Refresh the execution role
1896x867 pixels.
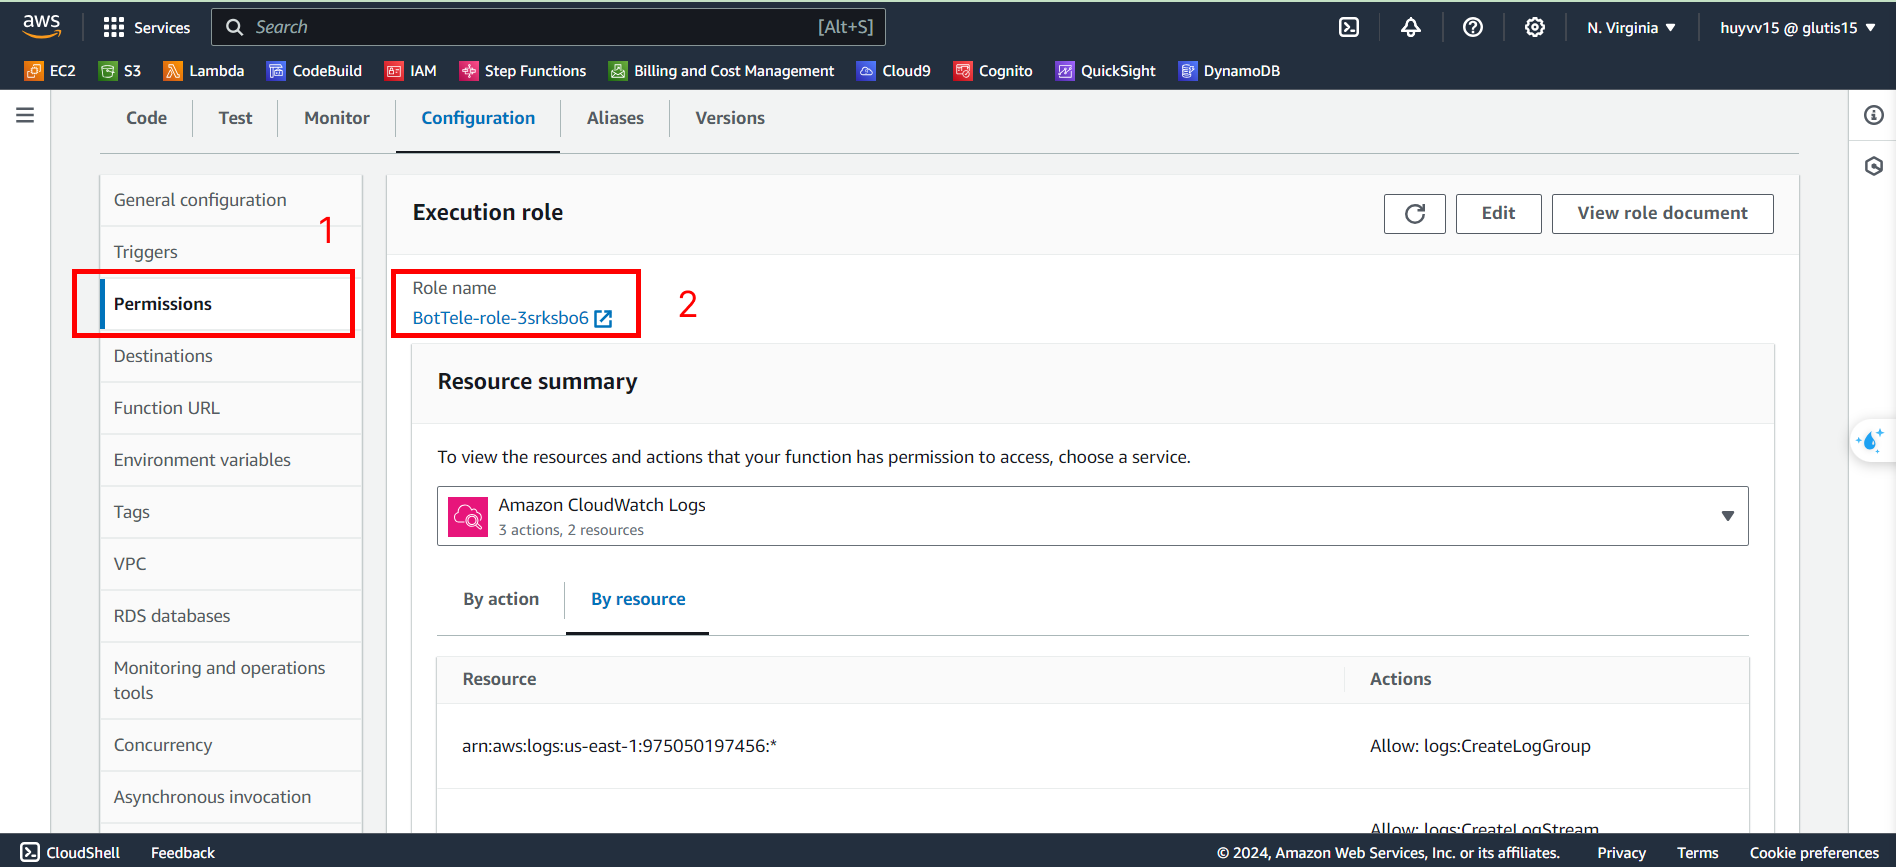tap(1415, 214)
